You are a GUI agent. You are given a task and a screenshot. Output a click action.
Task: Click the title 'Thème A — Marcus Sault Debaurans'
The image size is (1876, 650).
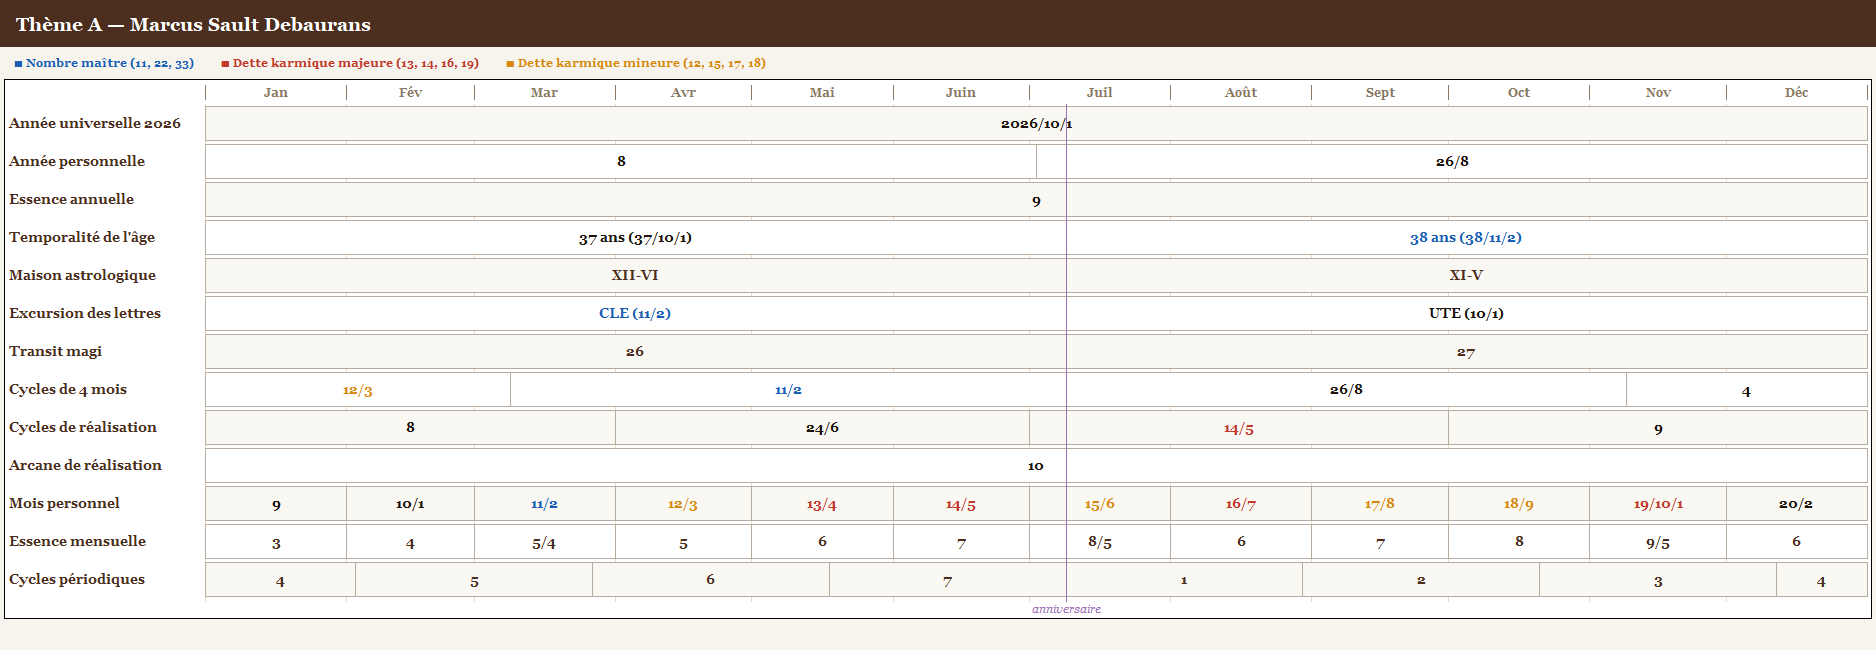pos(193,24)
